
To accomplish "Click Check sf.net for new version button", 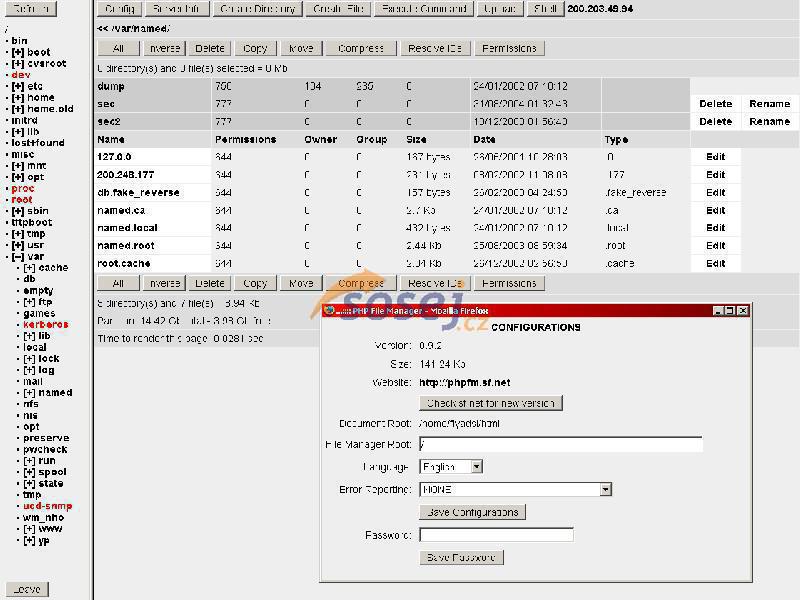I will point(491,403).
